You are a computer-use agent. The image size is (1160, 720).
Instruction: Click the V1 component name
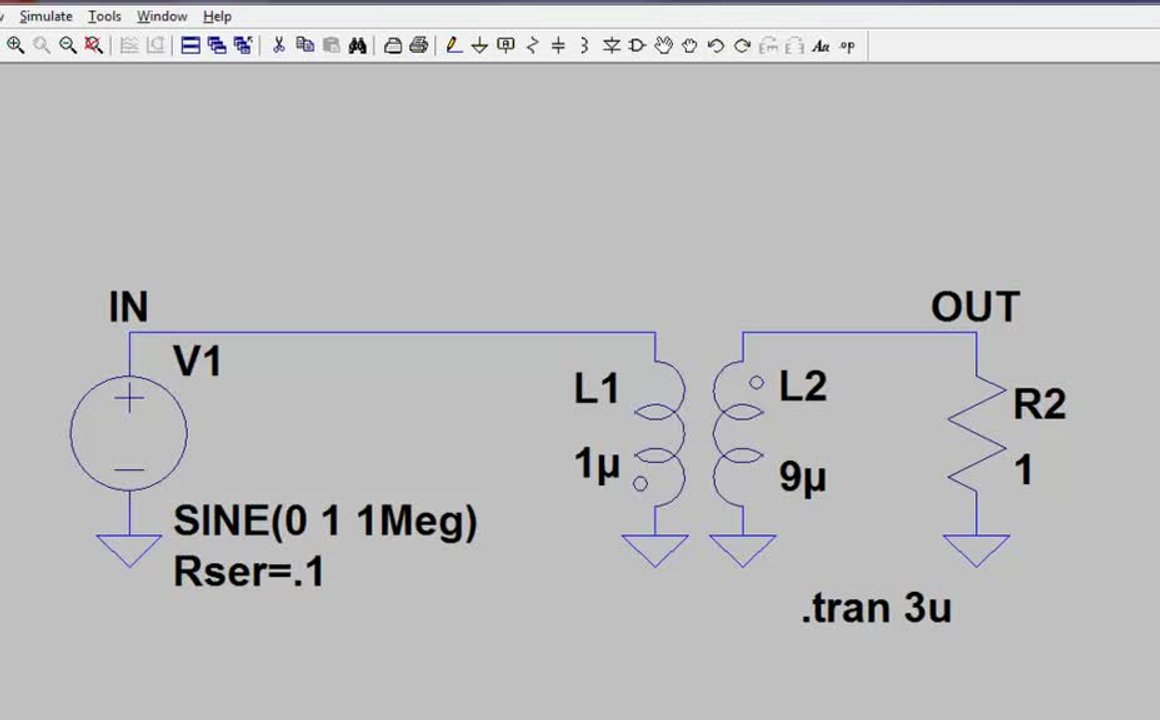coord(197,362)
